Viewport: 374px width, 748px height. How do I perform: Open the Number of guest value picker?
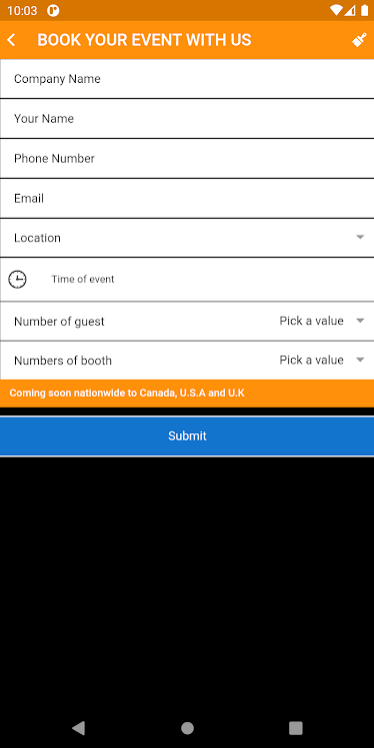[x=322, y=321]
